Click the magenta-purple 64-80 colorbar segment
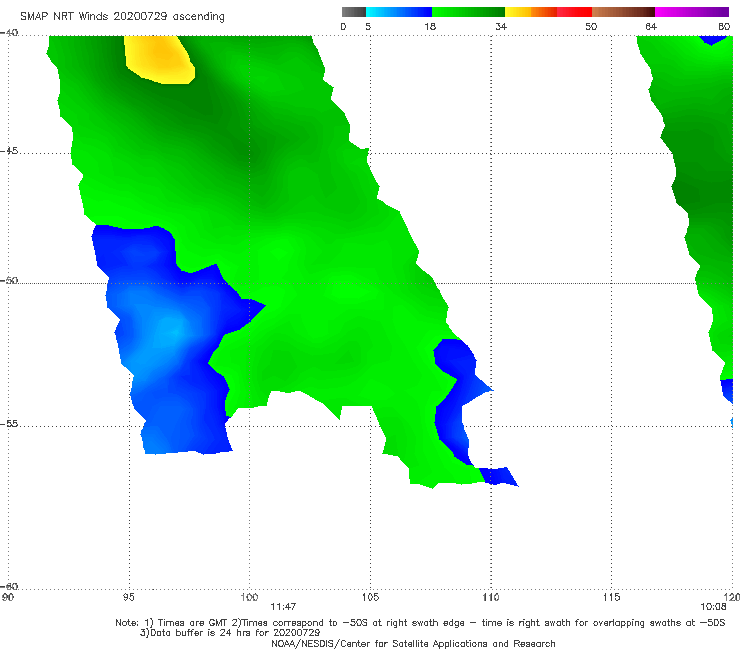This screenshot has width=740, height=650. pyautogui.click(x=692, y=12)
